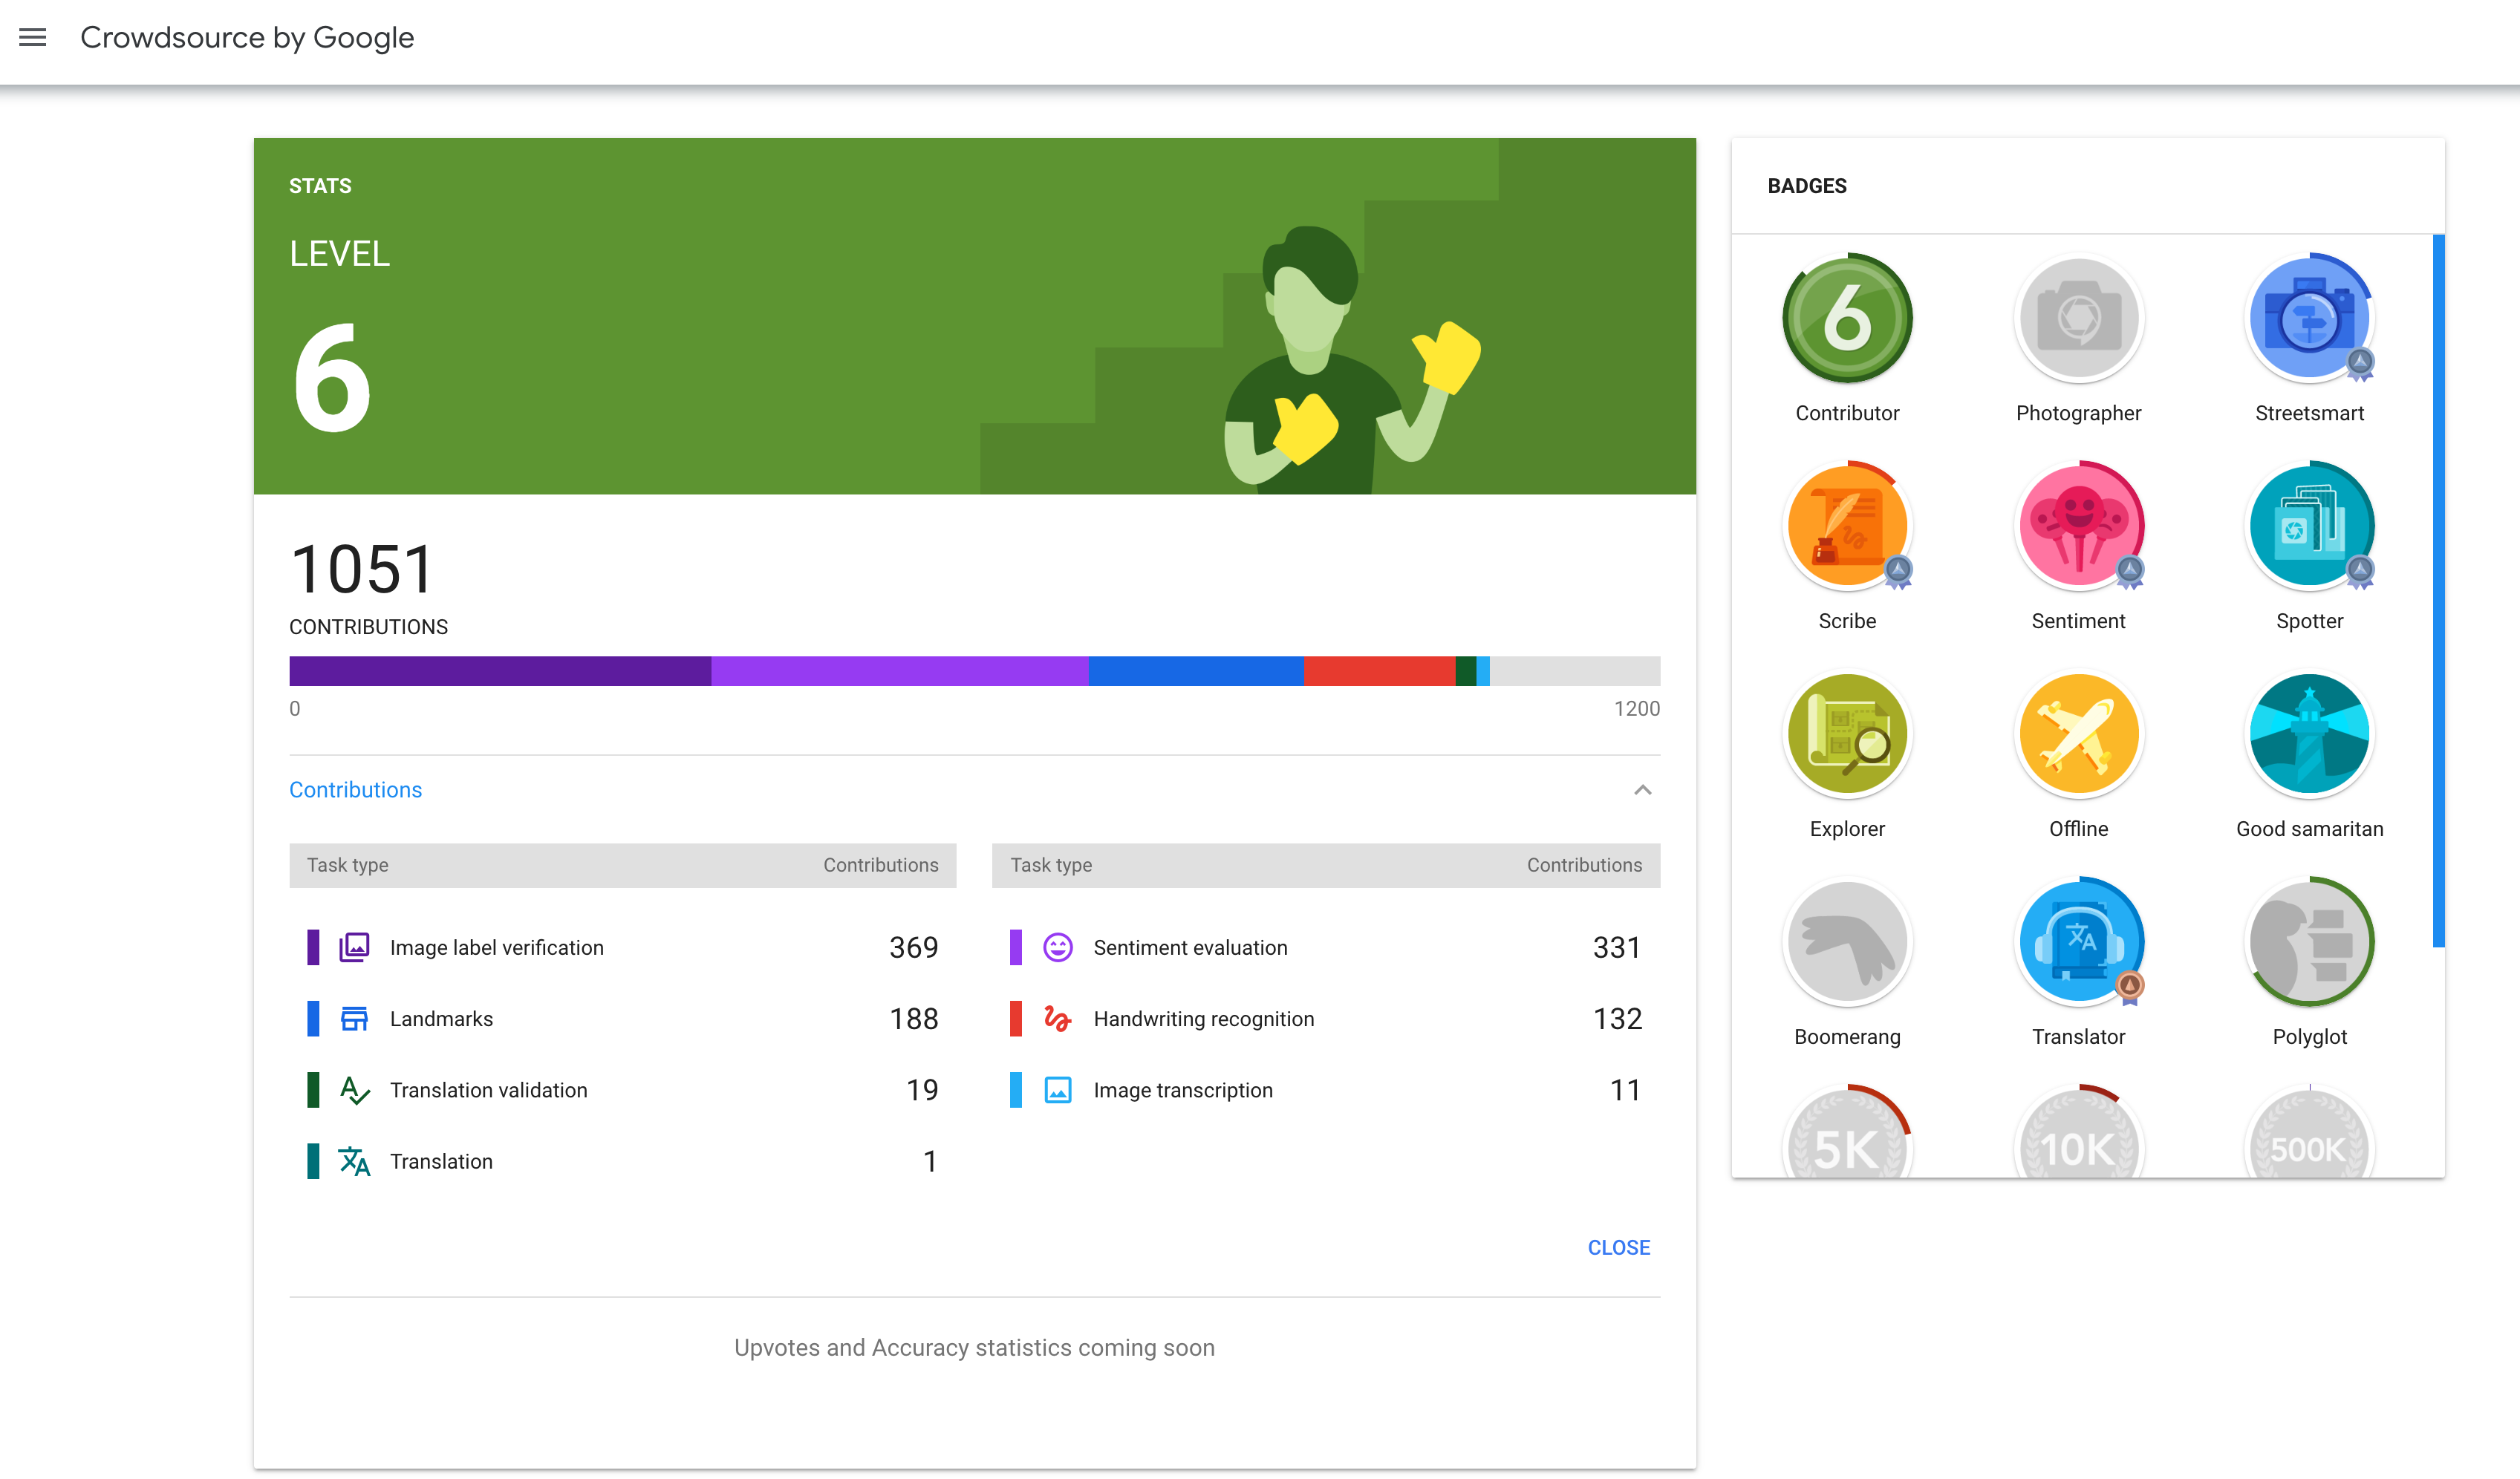Click the Contributor level 6 badge
Image resolution: width=2520 pixels, height=1479 pixels.
point(1847,318)
